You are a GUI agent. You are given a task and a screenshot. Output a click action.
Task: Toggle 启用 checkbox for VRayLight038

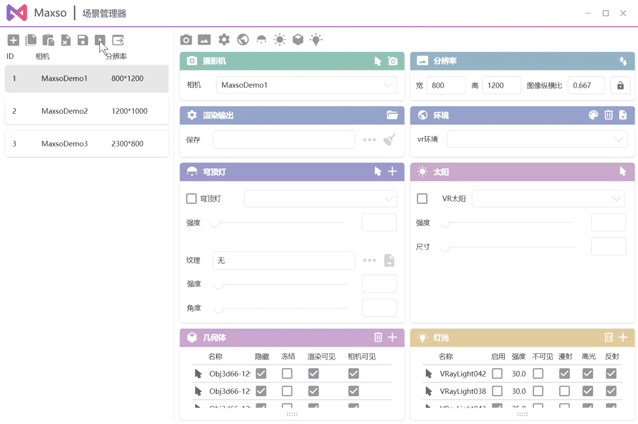click(x=497, y=391)
